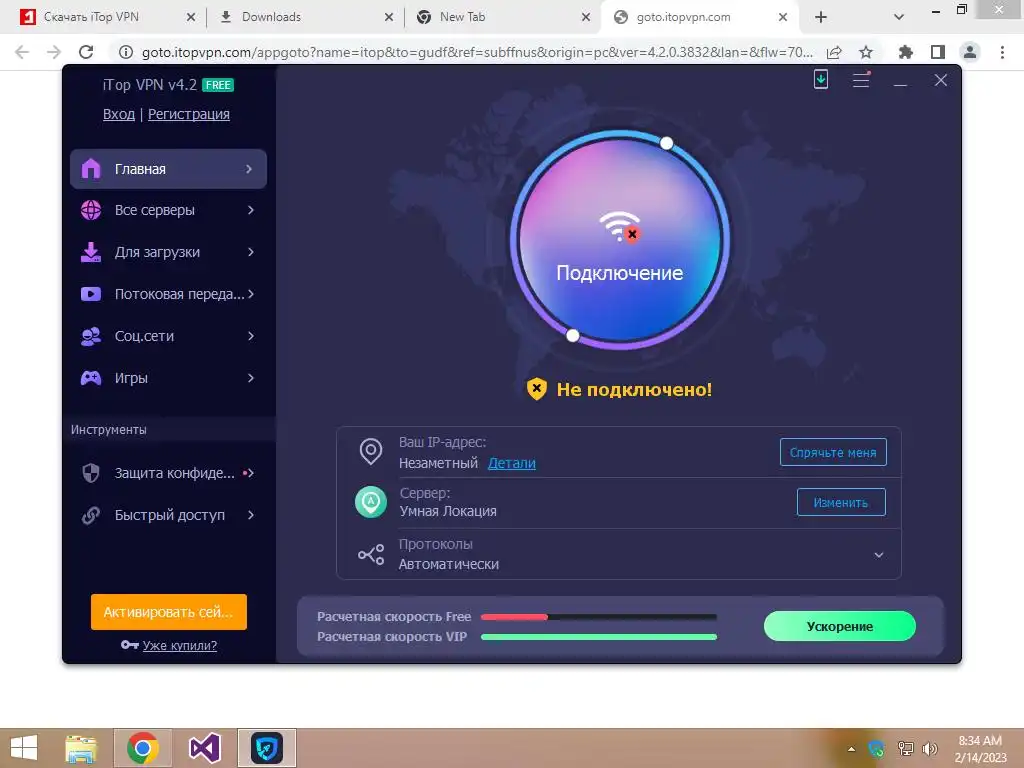Expand the Игры chevron
The width and height of the screenshot is (1024, 768).
pyautogui.click(x=251, y=378)
